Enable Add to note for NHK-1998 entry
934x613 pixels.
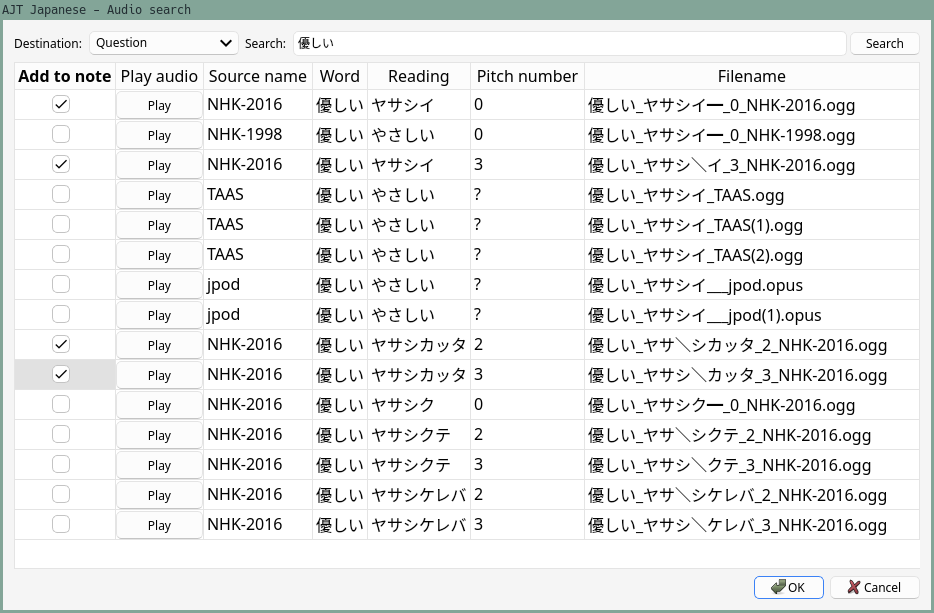point(61,133)
